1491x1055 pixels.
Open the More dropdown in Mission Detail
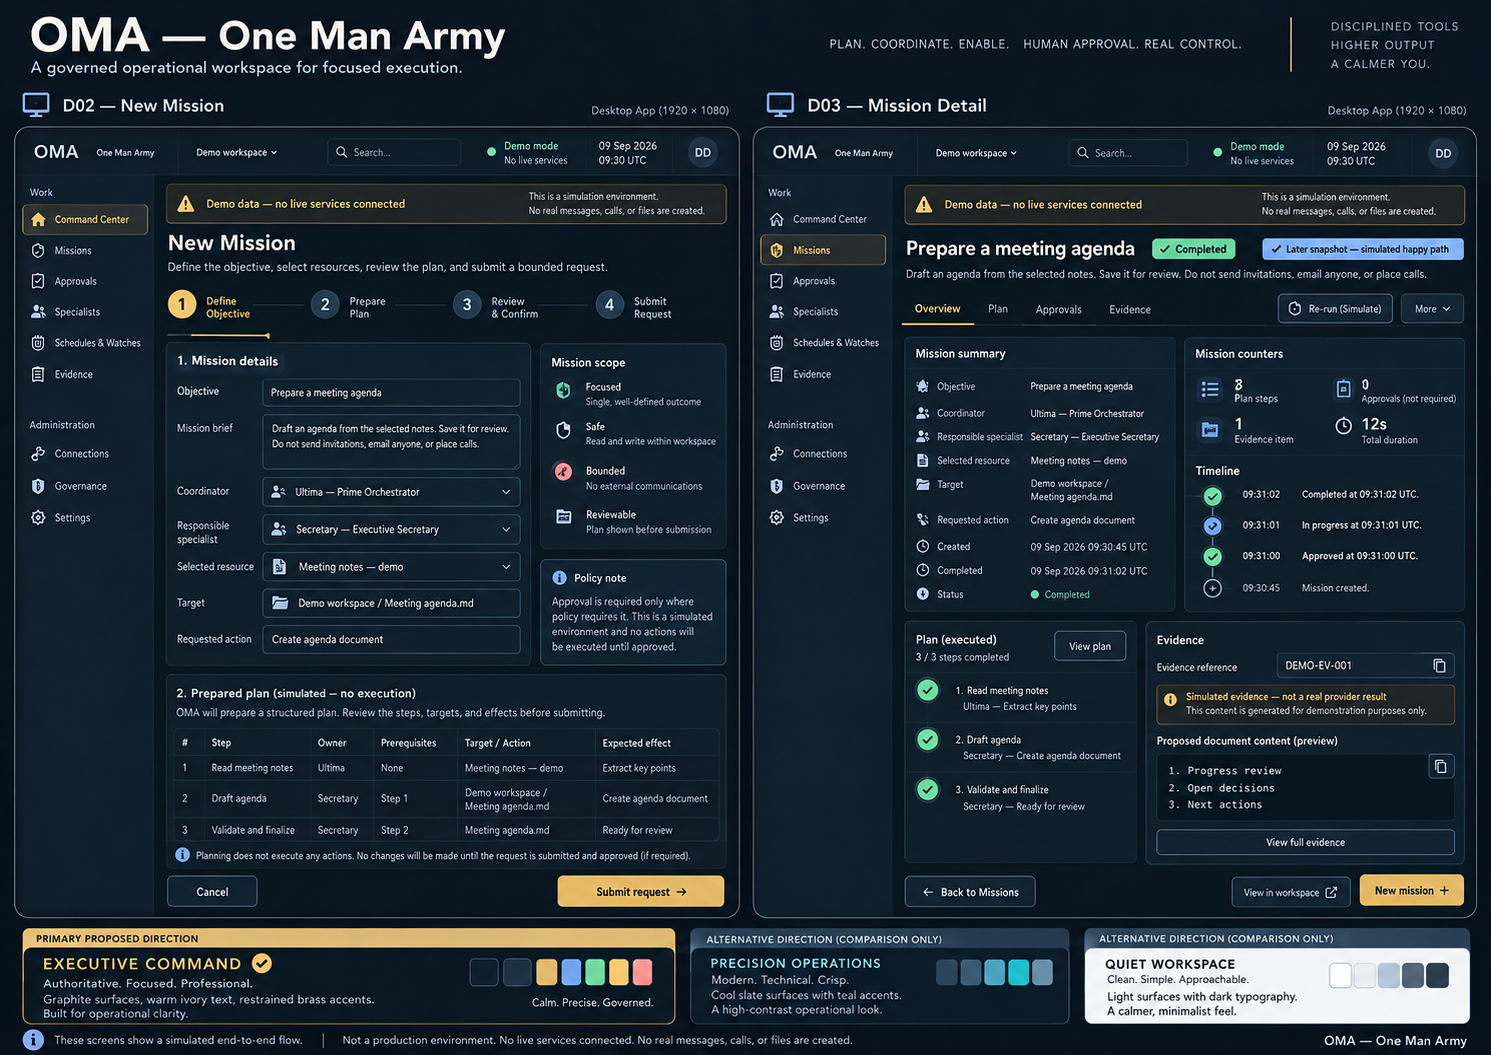point(1432,309)
